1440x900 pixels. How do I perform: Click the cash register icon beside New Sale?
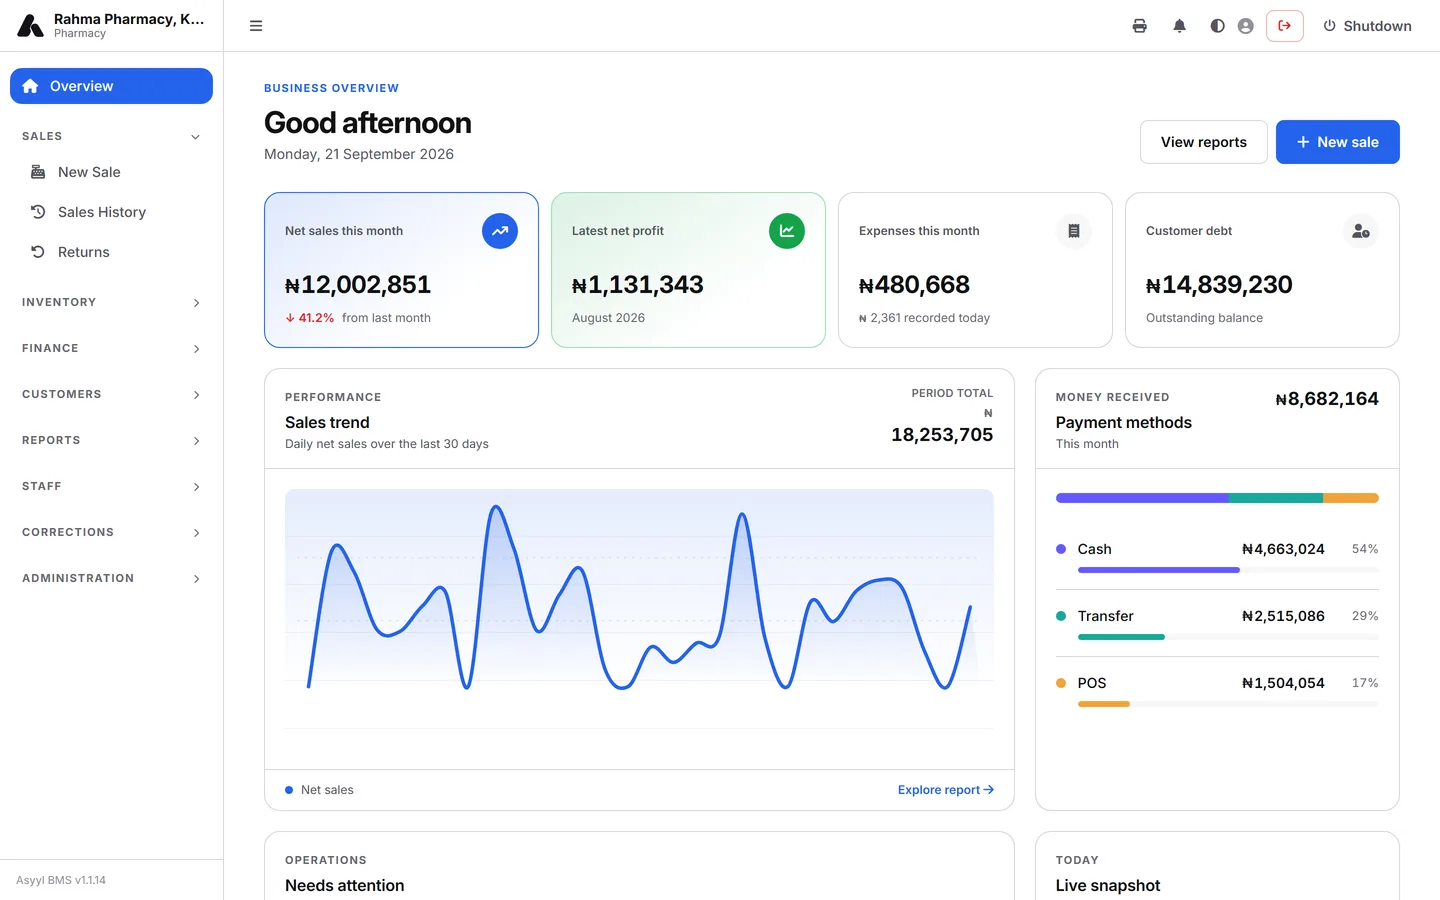coord(38,172)
